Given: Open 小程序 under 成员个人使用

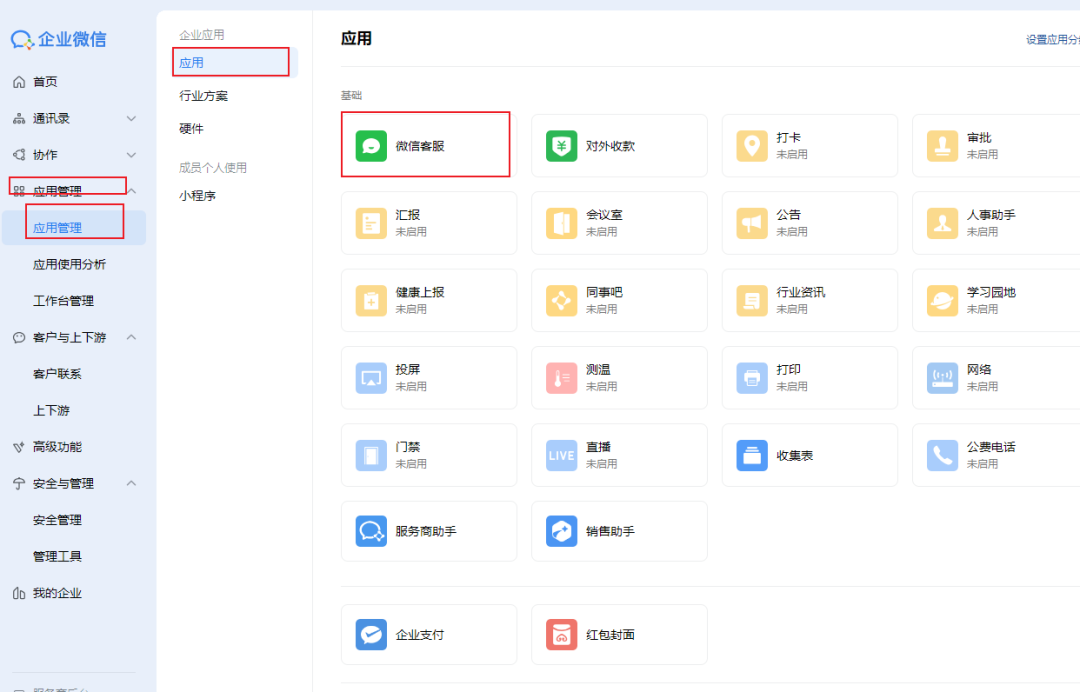Looking at the screenshot, I should [198, 196].
